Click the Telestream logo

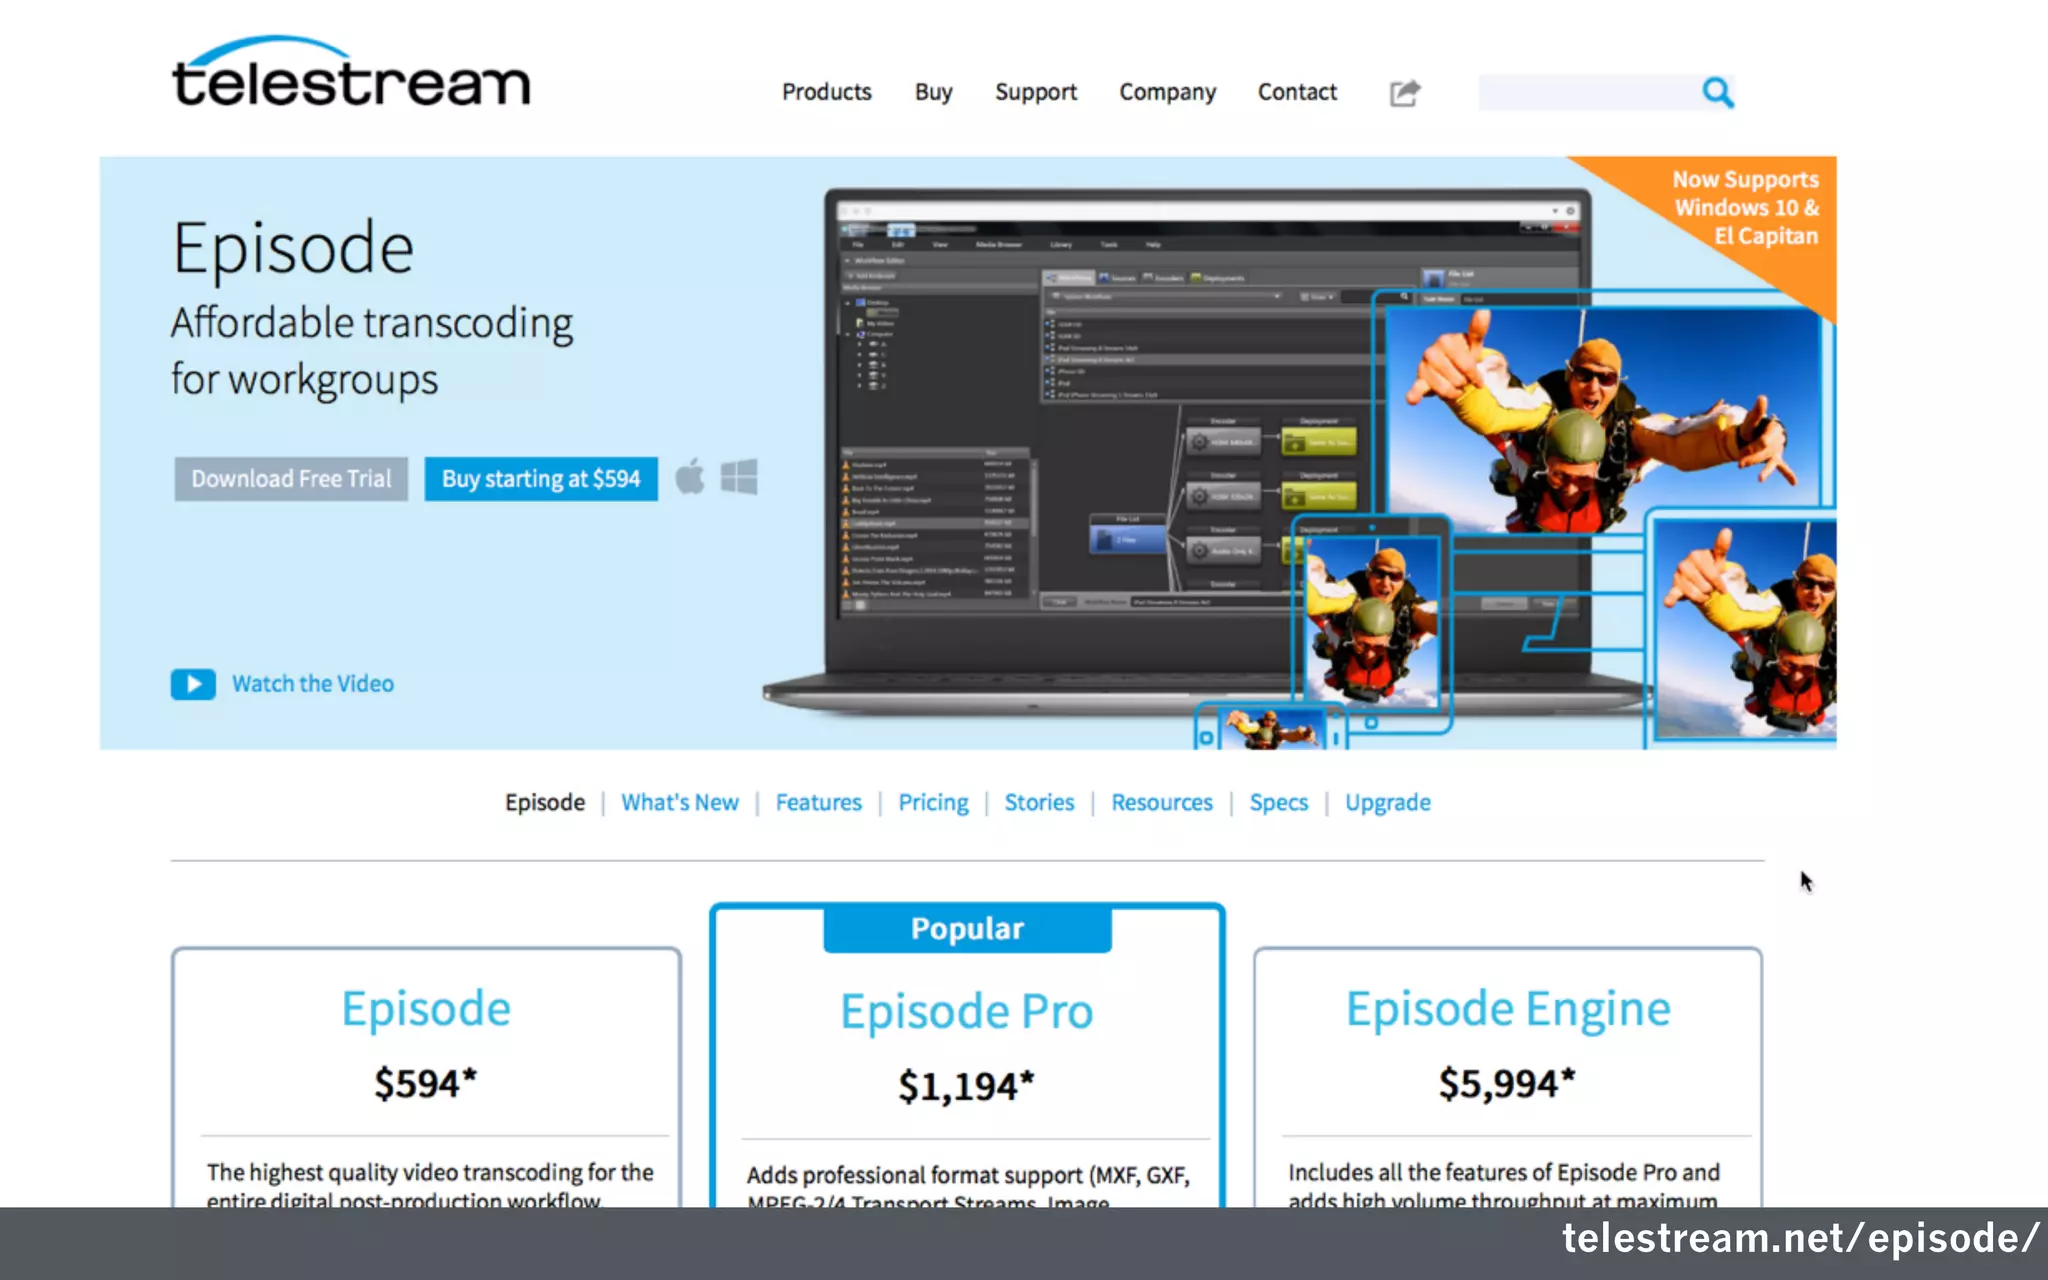point(351,73)
